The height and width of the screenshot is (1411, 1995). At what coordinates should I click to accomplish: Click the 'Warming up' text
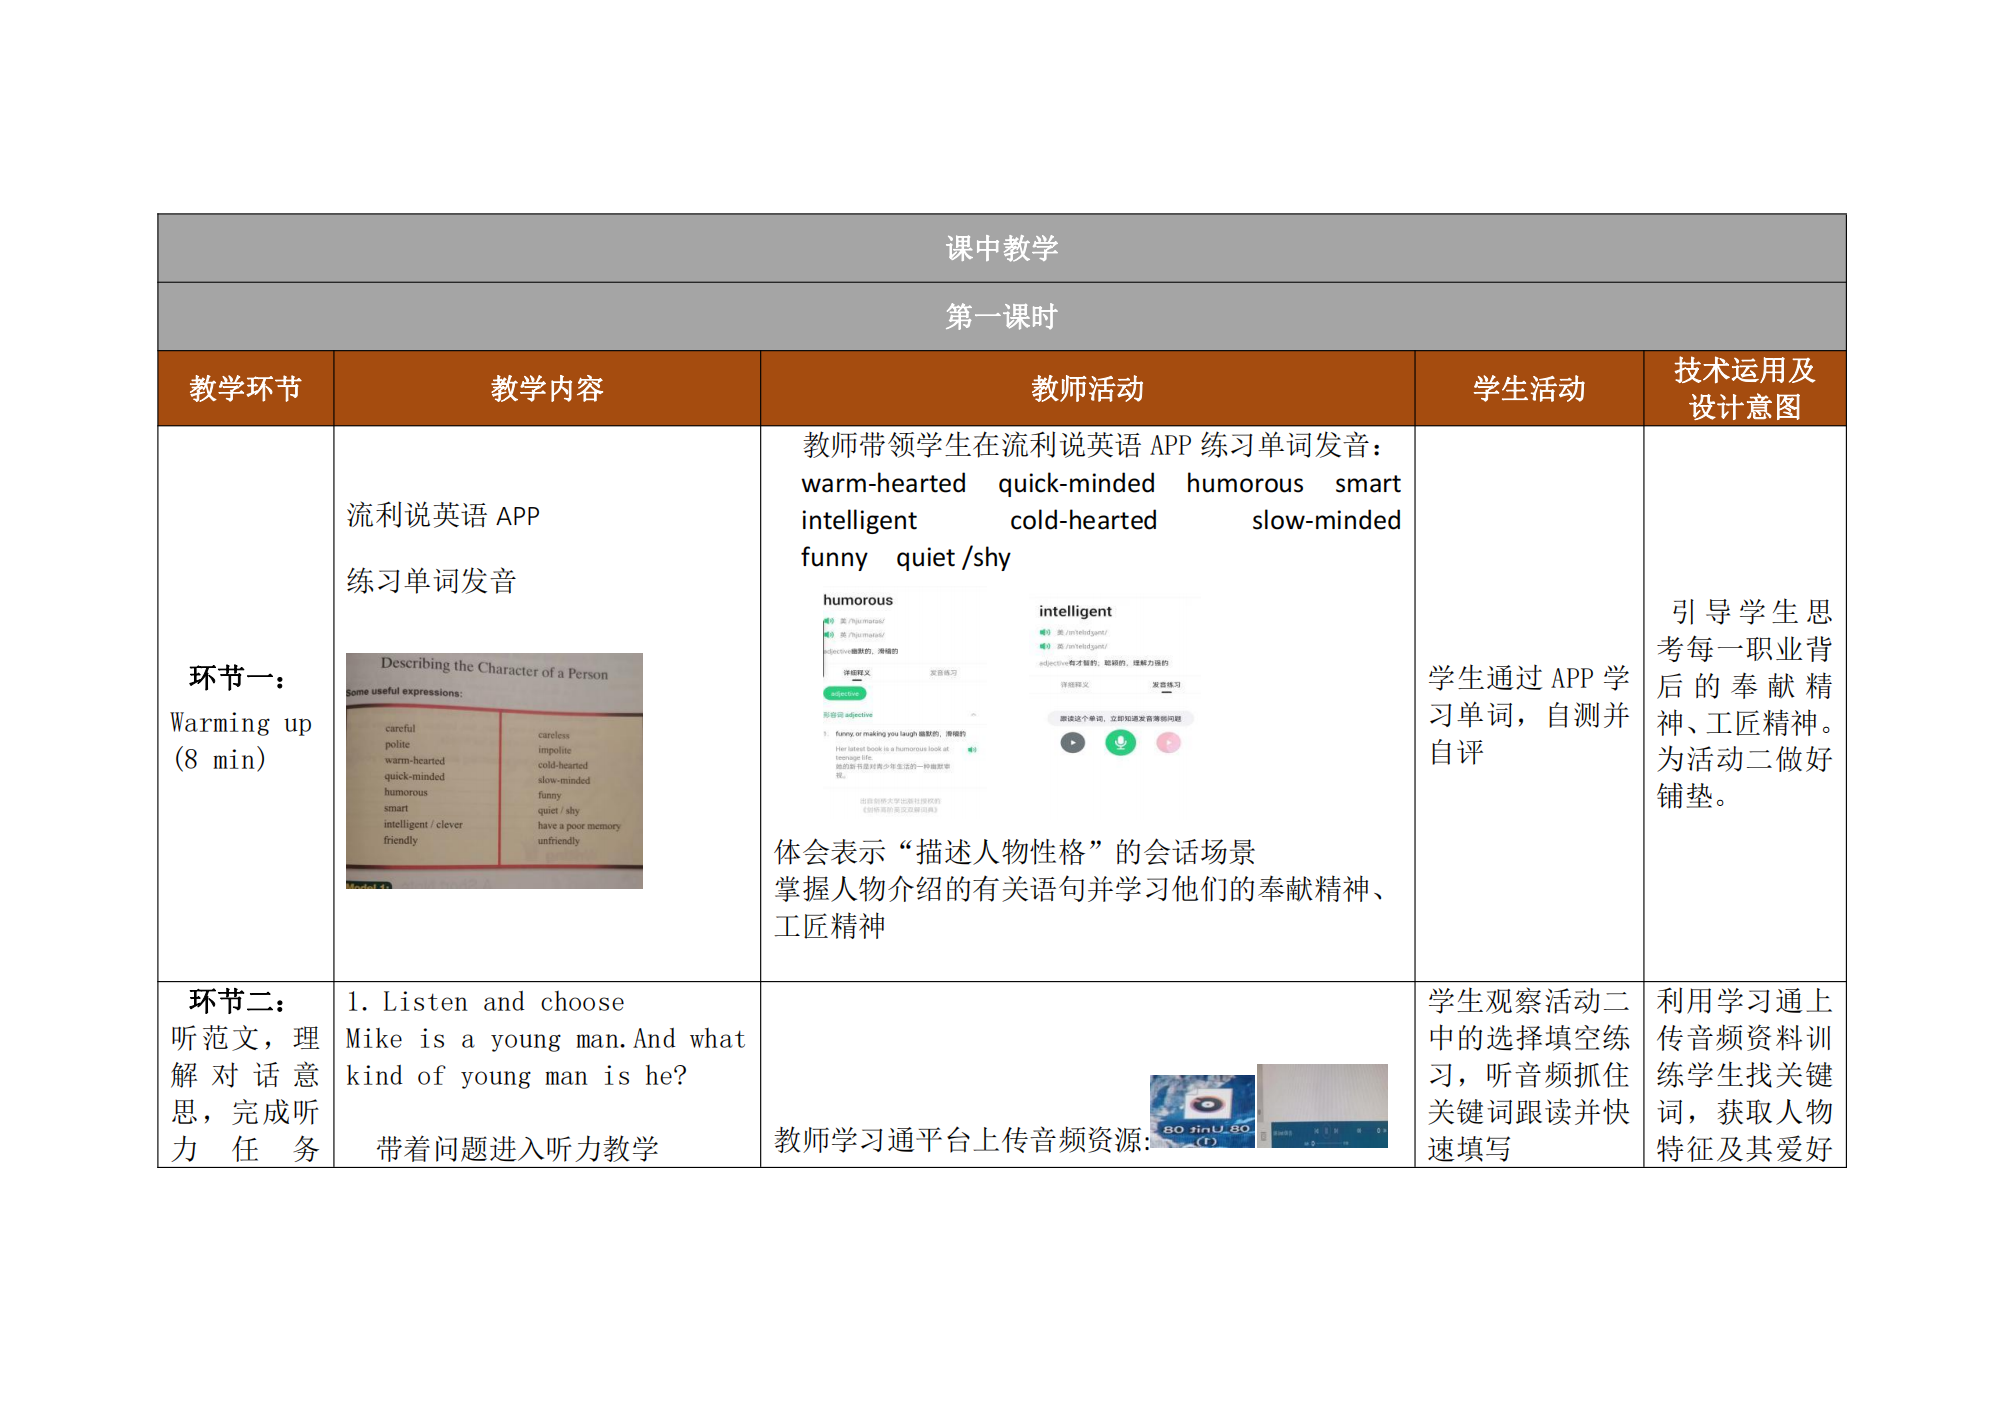(x=241, y=723)
